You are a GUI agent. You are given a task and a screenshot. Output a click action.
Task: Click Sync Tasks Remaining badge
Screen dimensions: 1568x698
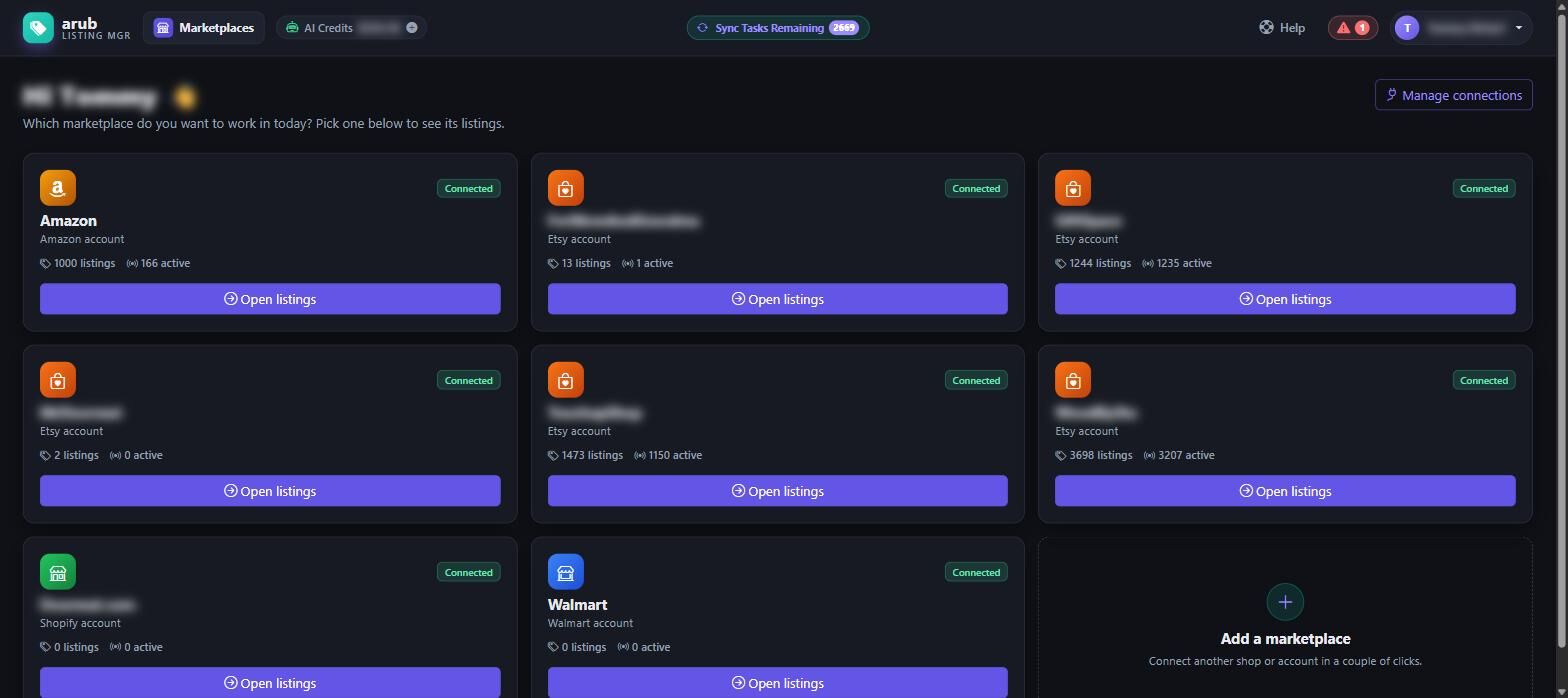778,28
